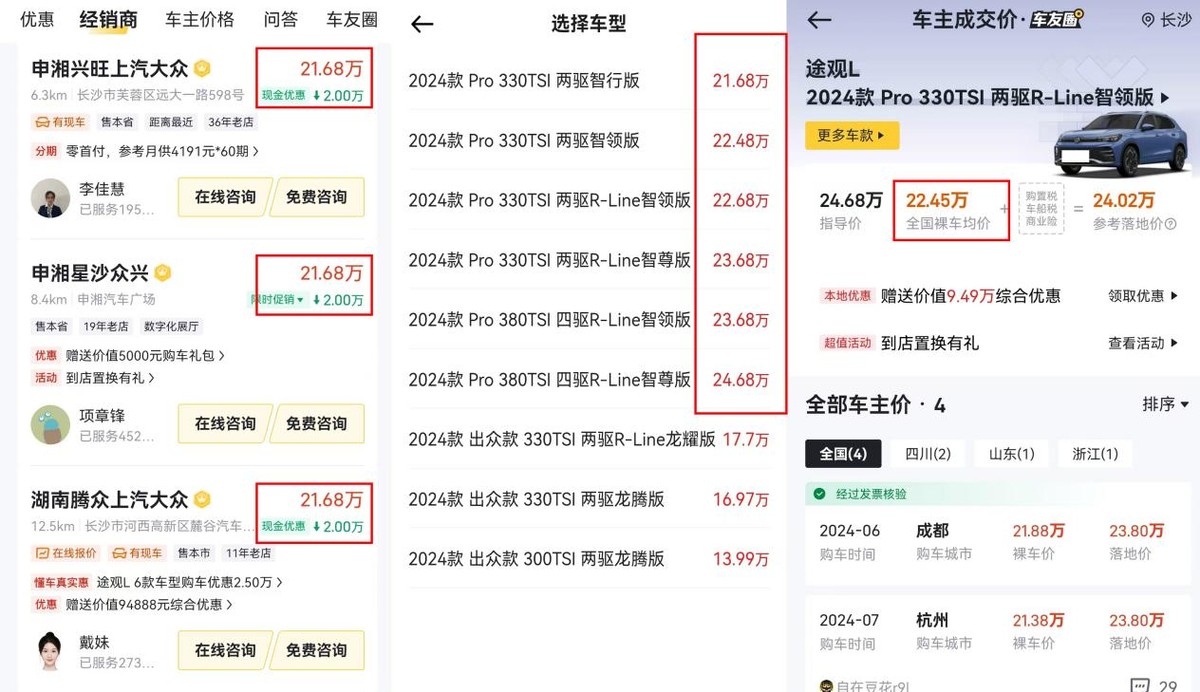
Task: Open 赠送价值94888元综合优惠 link
Action: 149,604
